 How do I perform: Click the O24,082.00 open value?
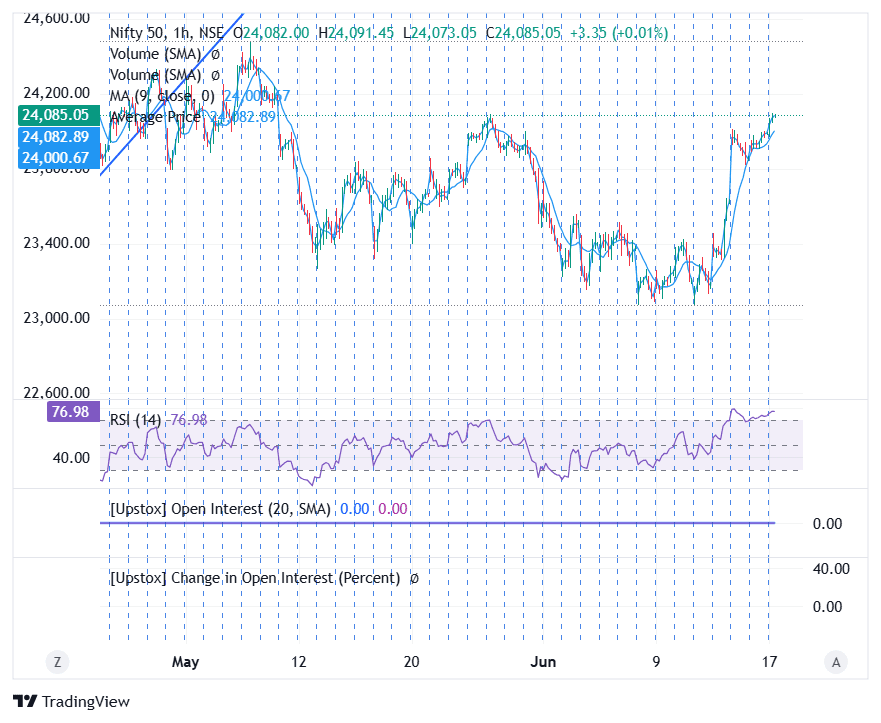(271, 33)
